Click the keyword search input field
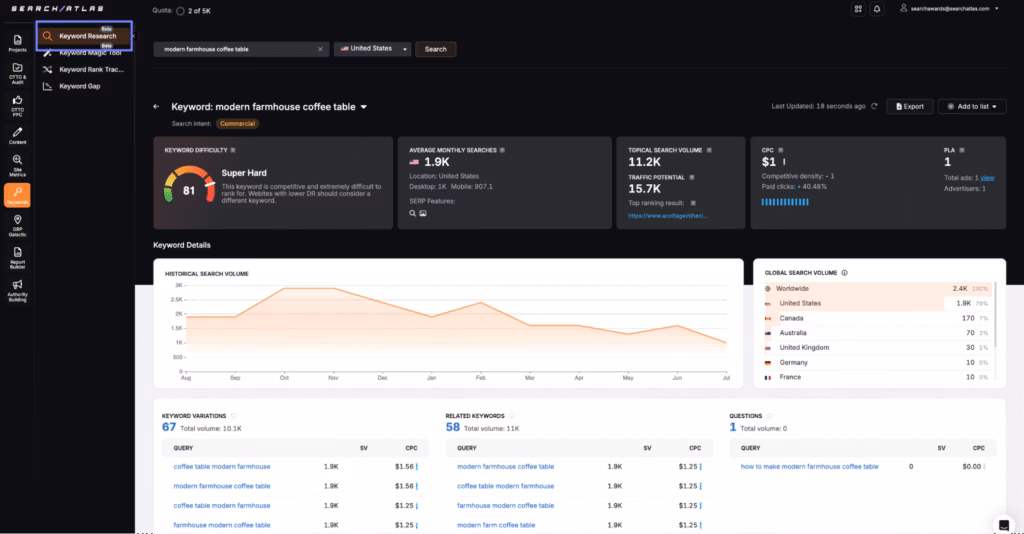Image resolution: width=1024 pixels, height=534 pixels. click(236, 48)
